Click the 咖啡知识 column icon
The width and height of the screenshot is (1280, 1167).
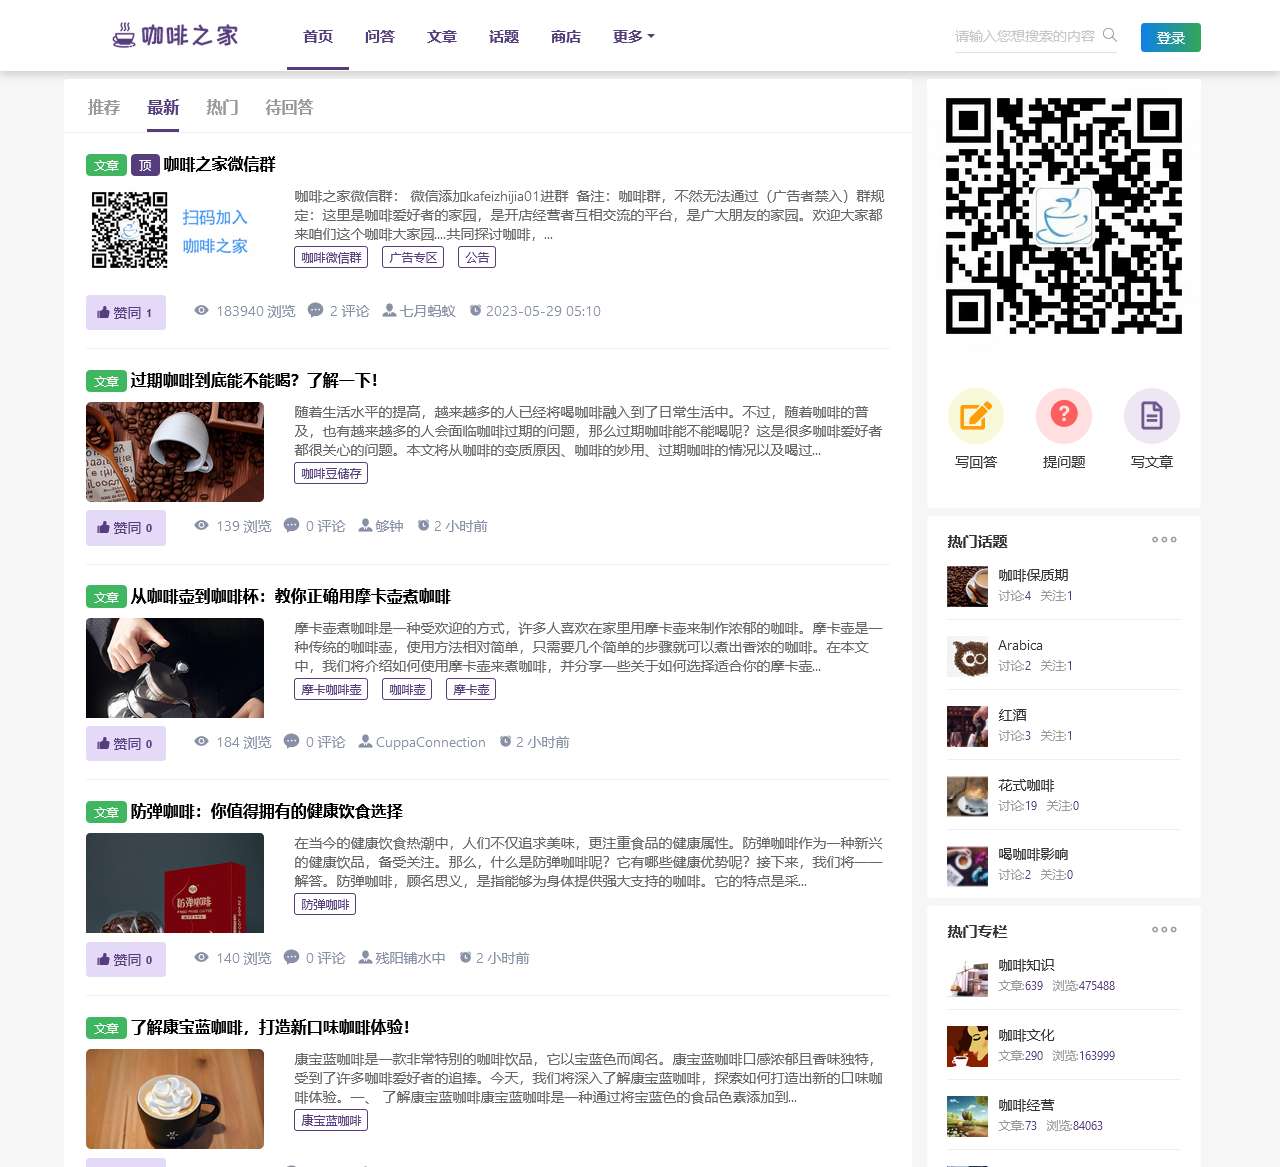[967, 976]
